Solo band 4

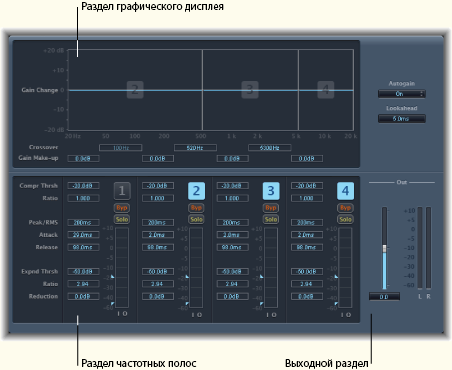345,219
